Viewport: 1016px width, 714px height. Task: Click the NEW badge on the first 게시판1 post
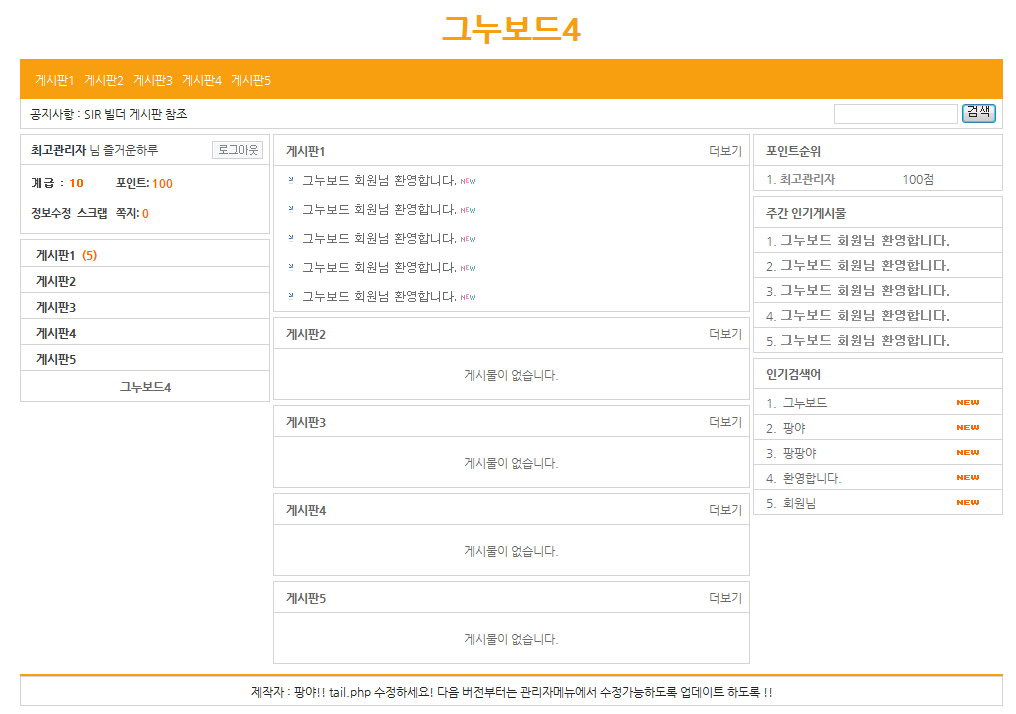468,182
